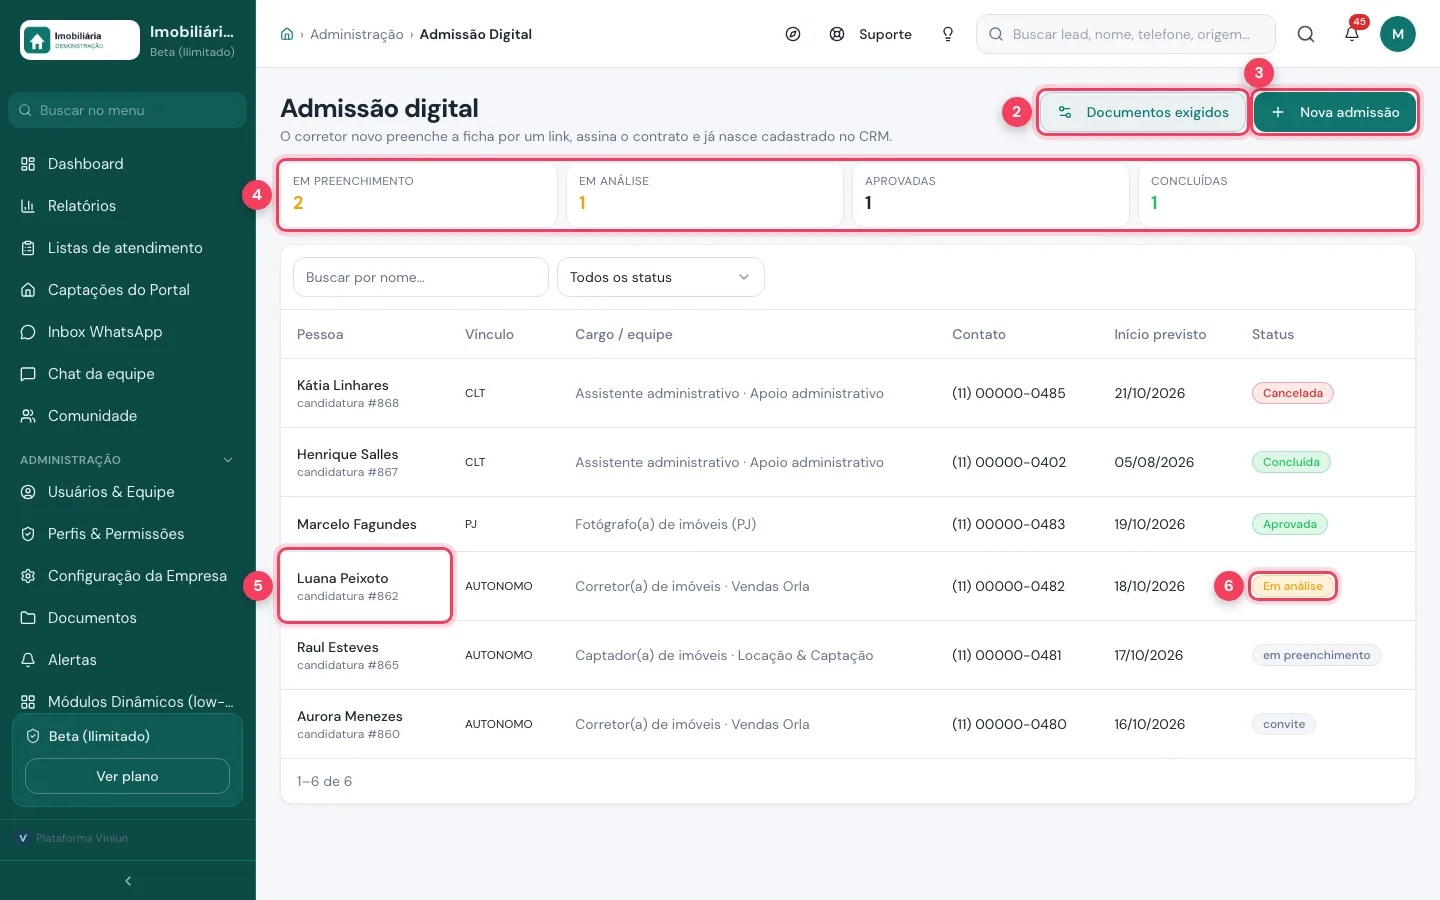1440x900 pixels.
Task: Open Módulos Dinâmicos entry
Action: [x=128, y=702]
